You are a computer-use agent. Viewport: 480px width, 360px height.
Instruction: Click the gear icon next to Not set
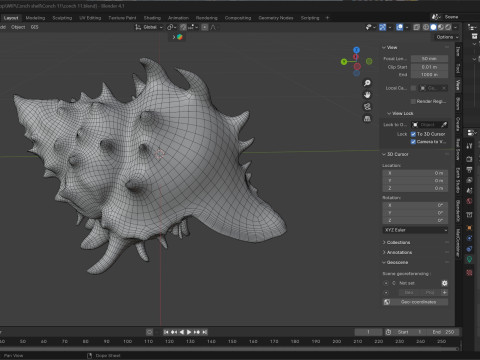tap(444, 283)
